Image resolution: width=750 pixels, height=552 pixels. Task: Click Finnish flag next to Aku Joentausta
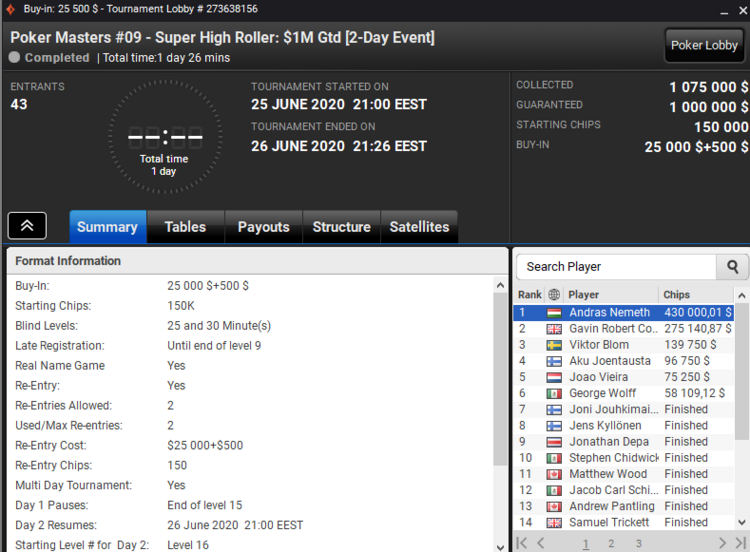(x=554, y=362)
